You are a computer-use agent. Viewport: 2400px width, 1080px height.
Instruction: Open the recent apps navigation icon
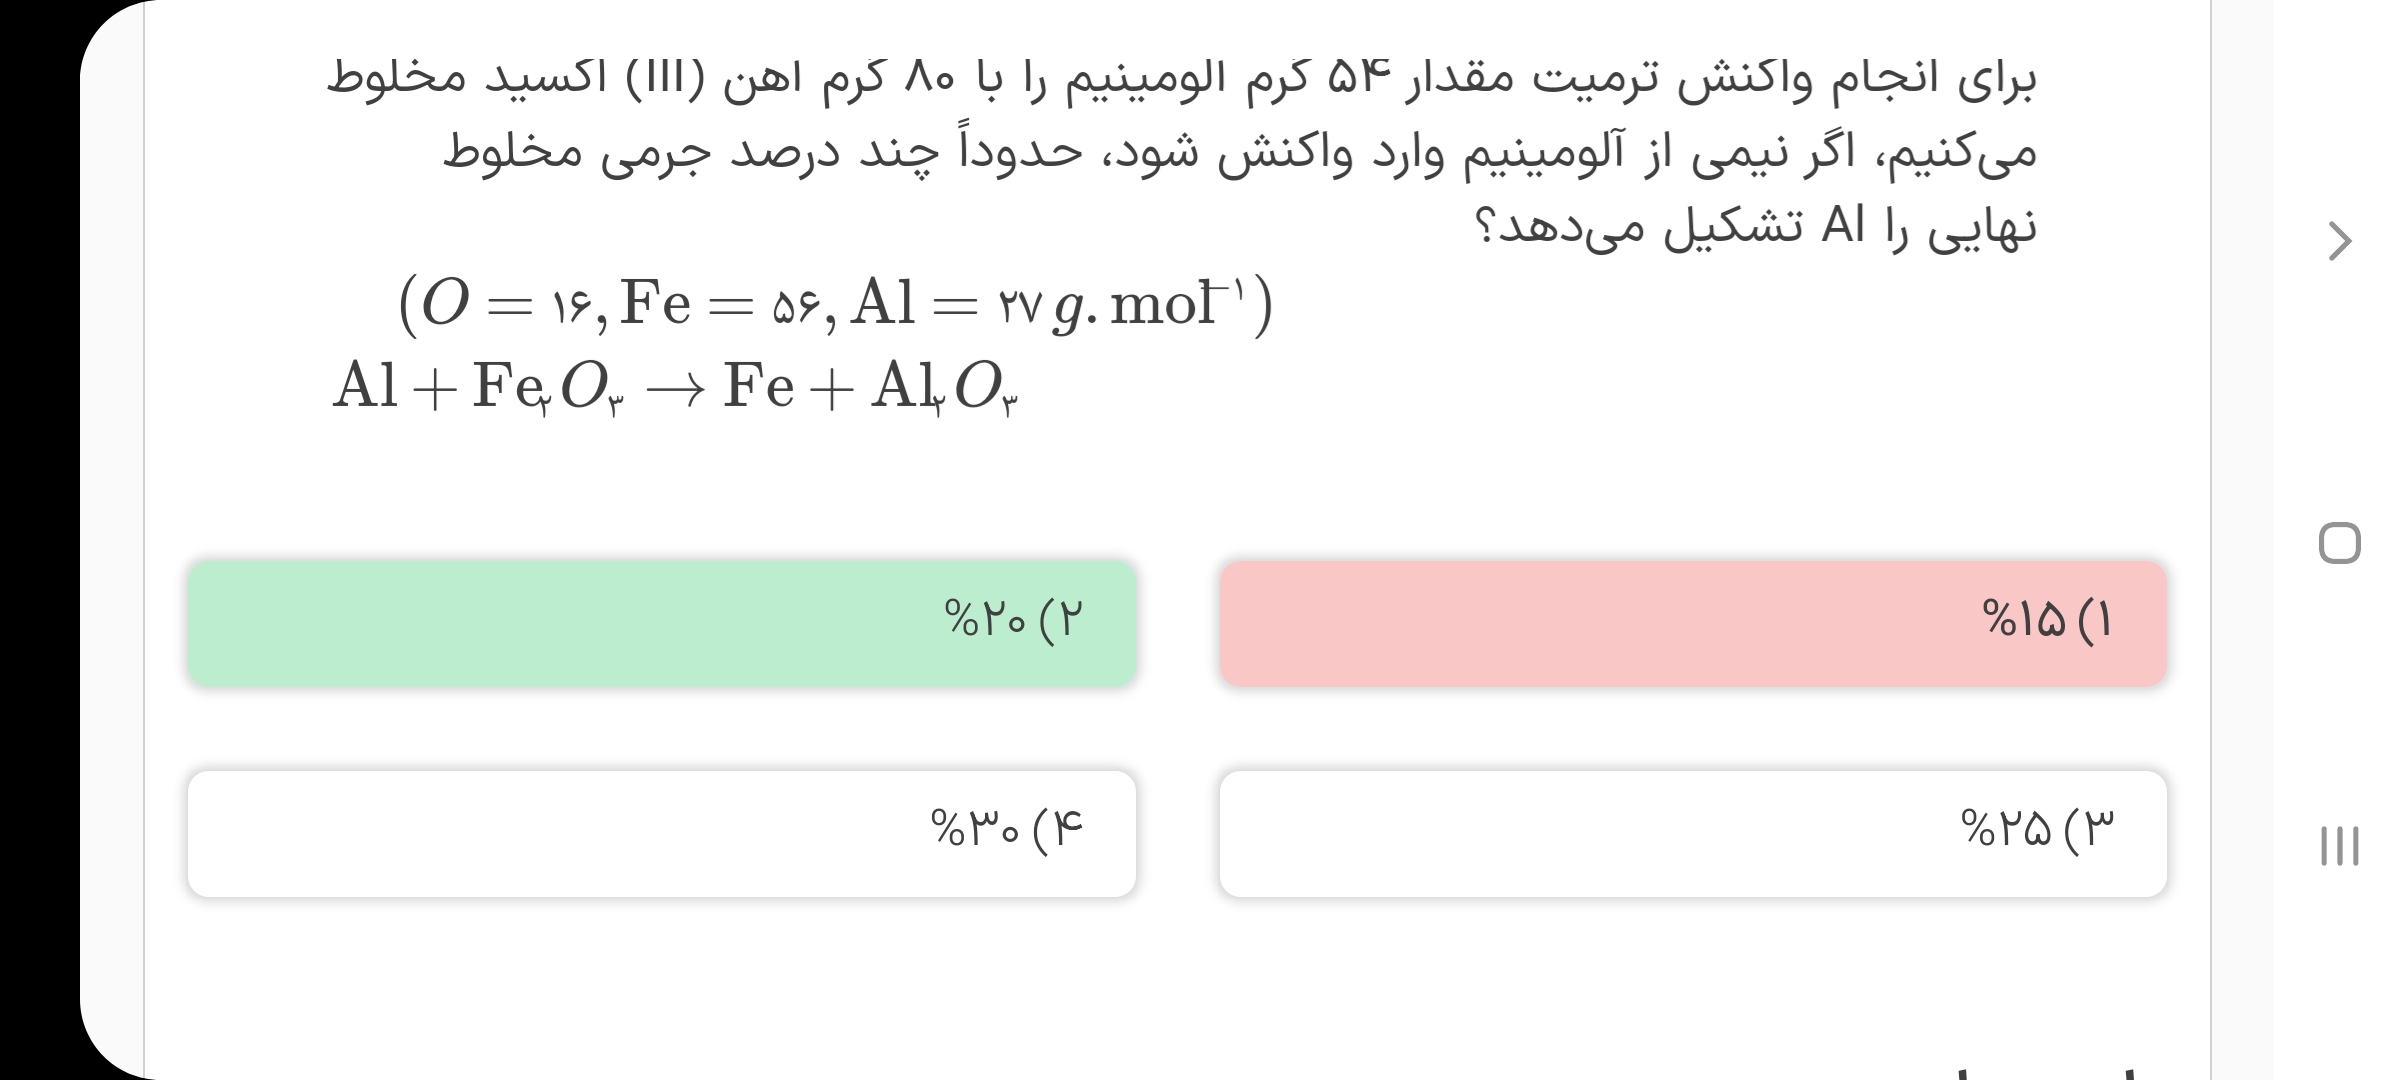click(2339, 845)
